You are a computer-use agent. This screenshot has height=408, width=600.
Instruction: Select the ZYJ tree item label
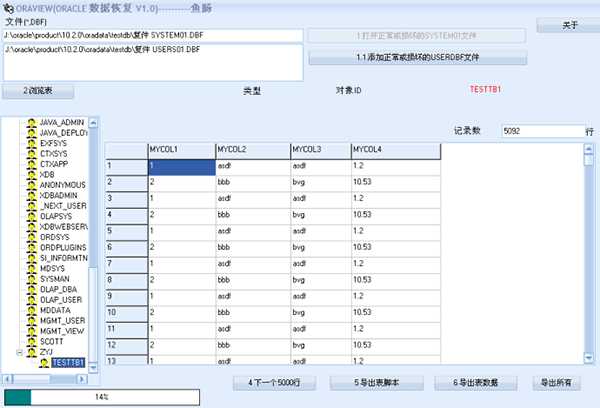46,352
